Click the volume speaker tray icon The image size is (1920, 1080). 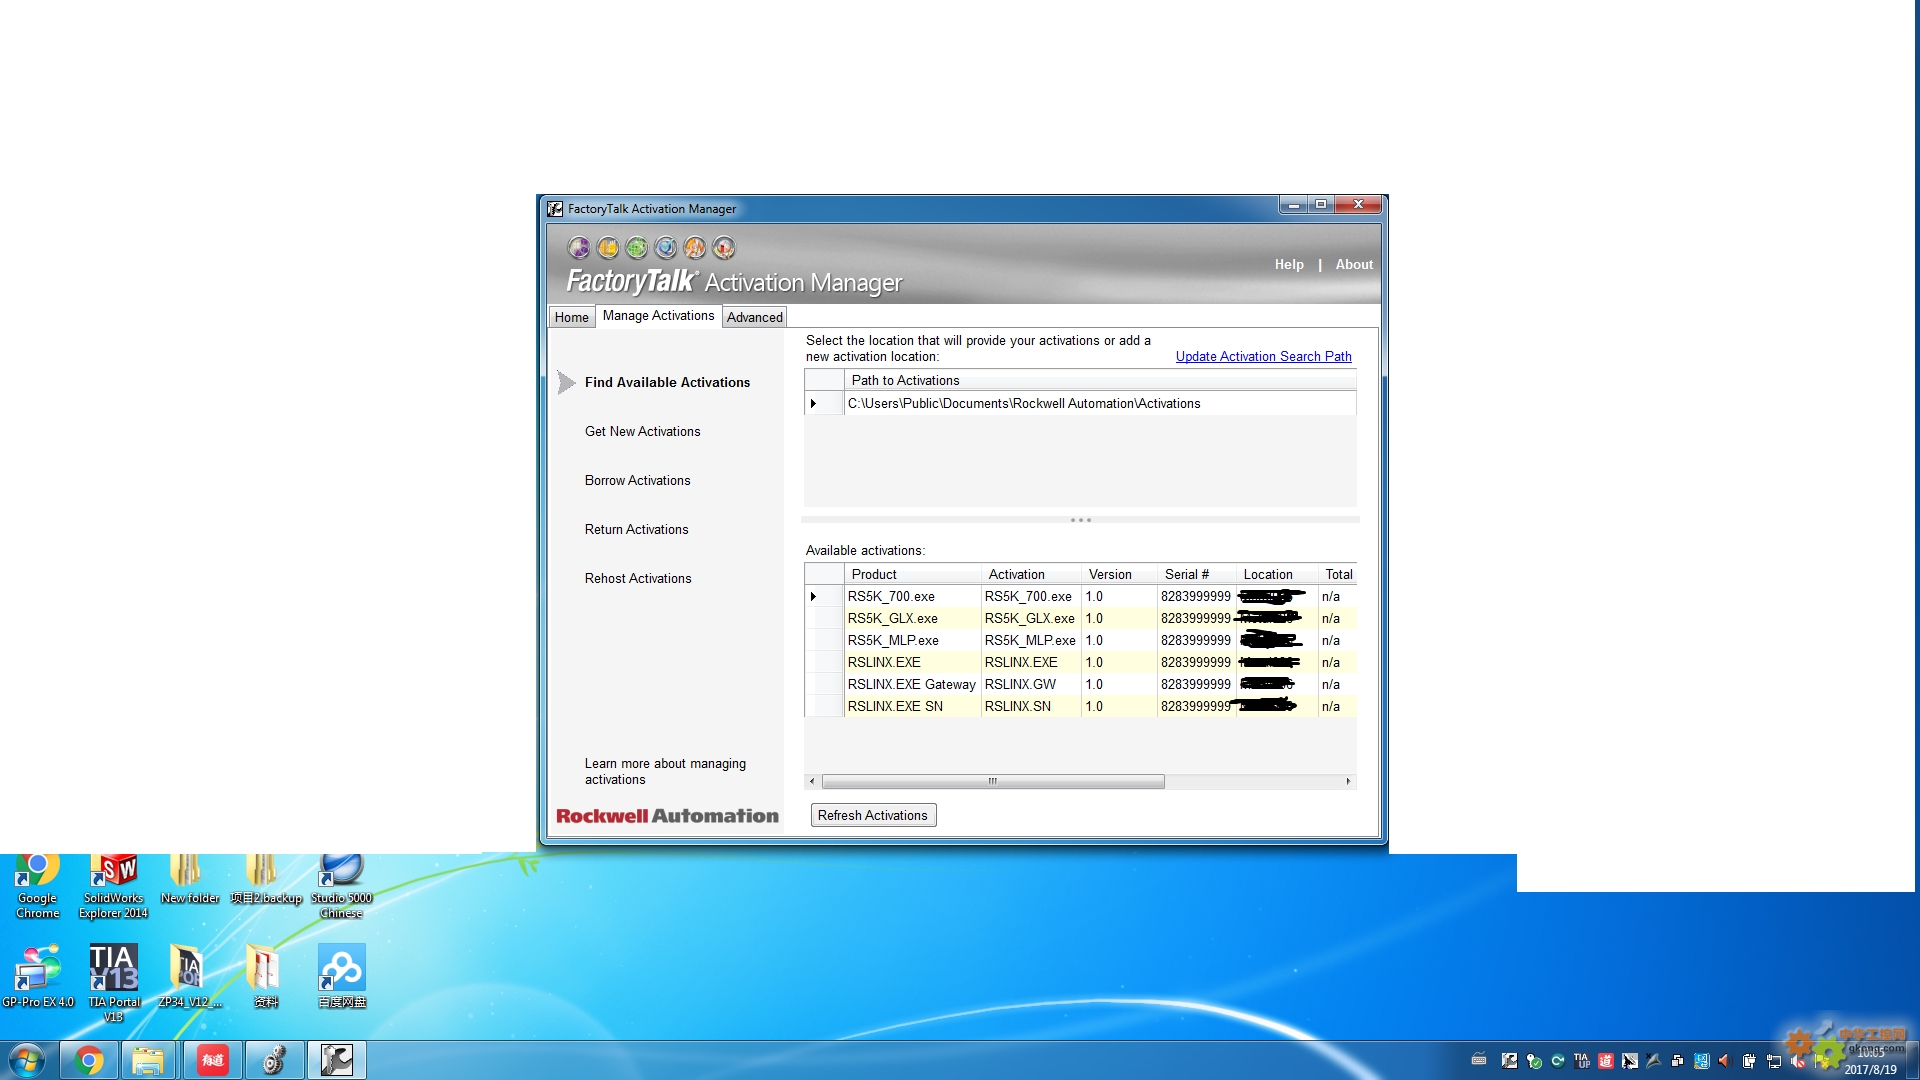point(1724,1061)
